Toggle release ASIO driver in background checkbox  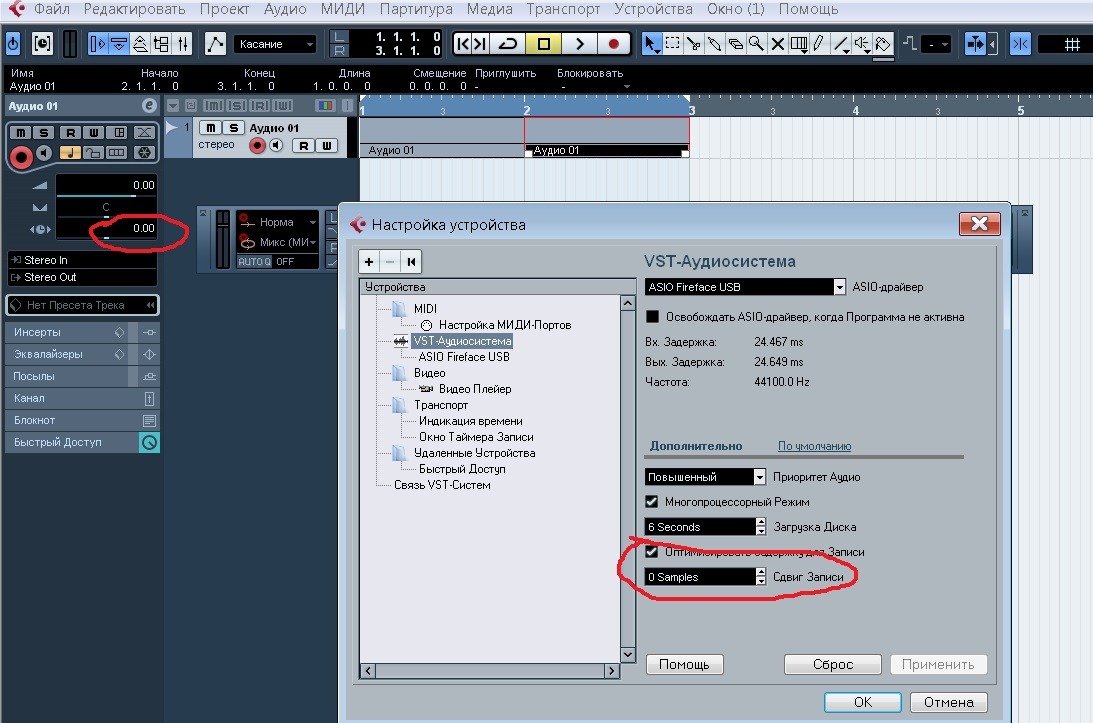(x=652, y=317)
